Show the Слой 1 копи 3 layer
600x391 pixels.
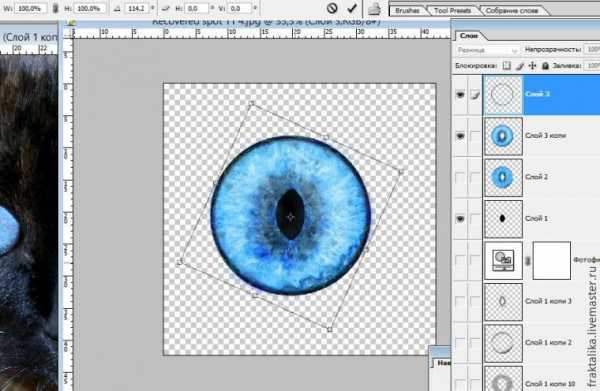[x=460, y=302]
